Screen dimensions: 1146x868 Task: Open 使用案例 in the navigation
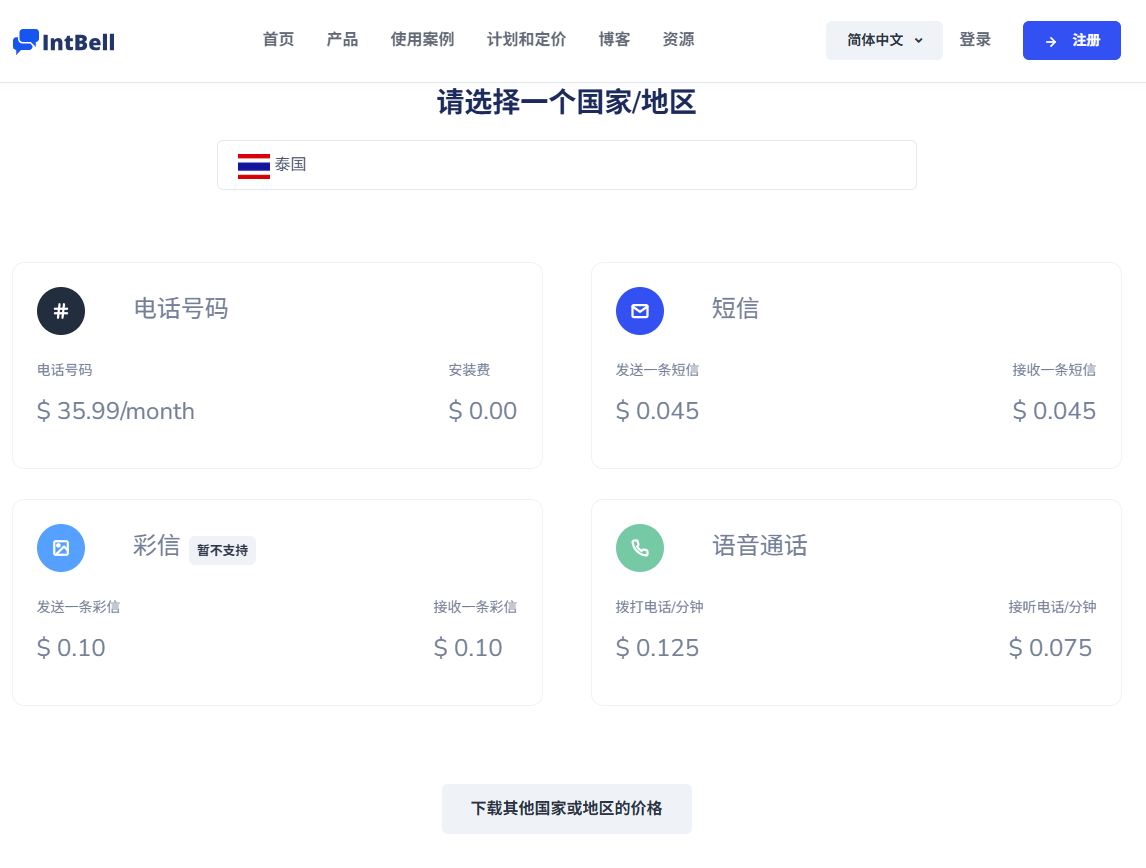422,40
